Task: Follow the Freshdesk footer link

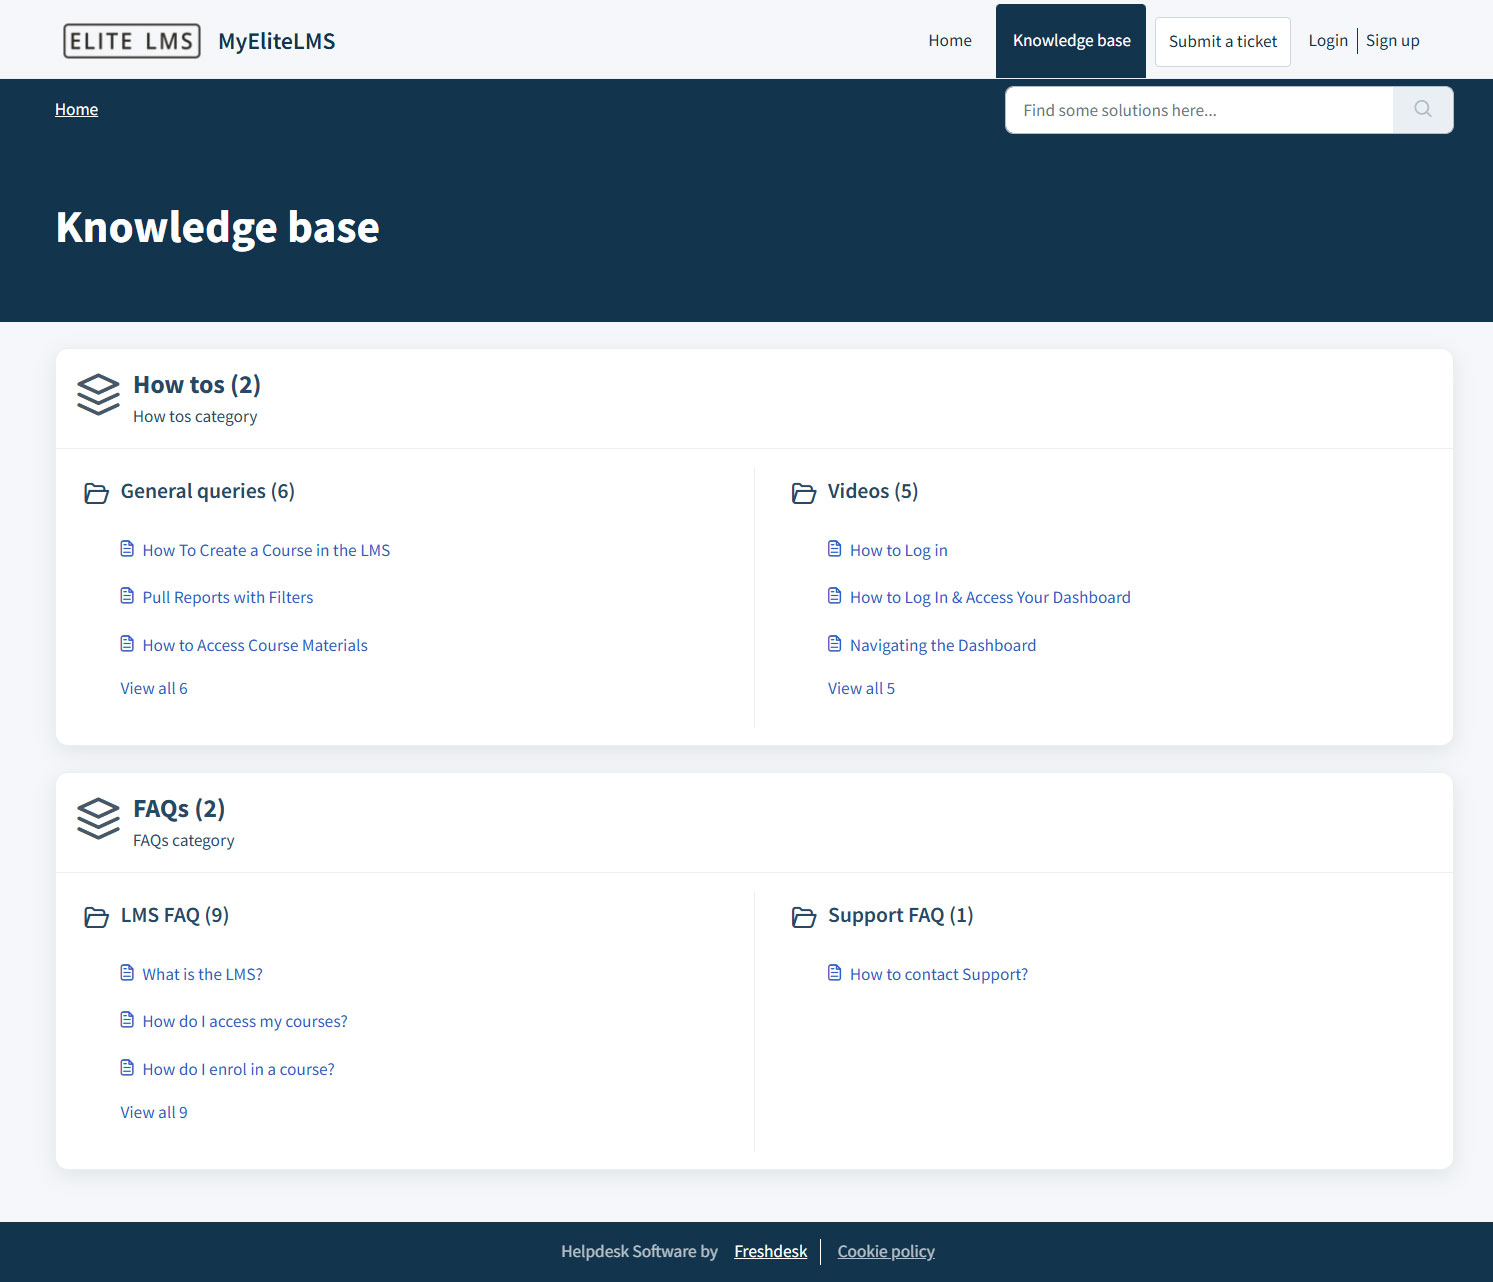Action: coord(770,1251)
